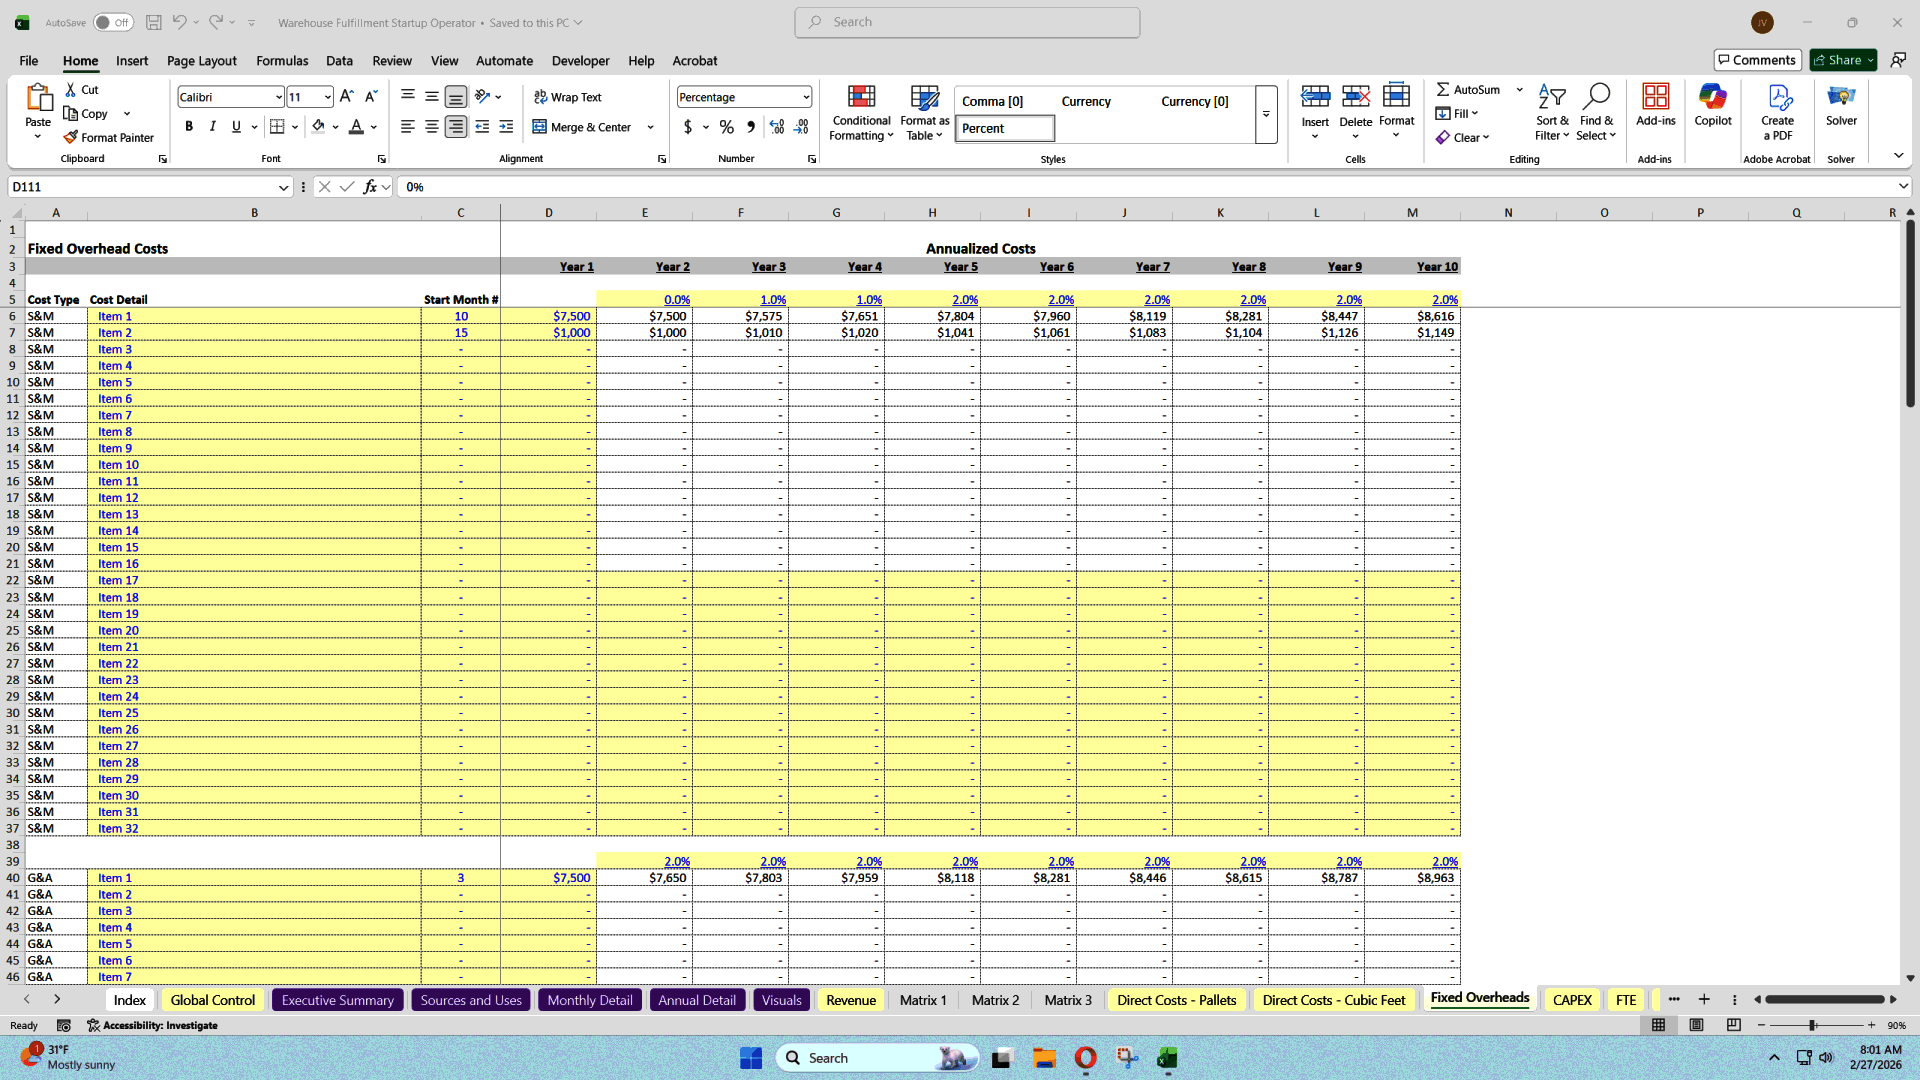Image resolution: width=1920 pixels, height=1080 pixels.
Task: Open the Fill Color dropdown arrow
Action: (337, 127)
